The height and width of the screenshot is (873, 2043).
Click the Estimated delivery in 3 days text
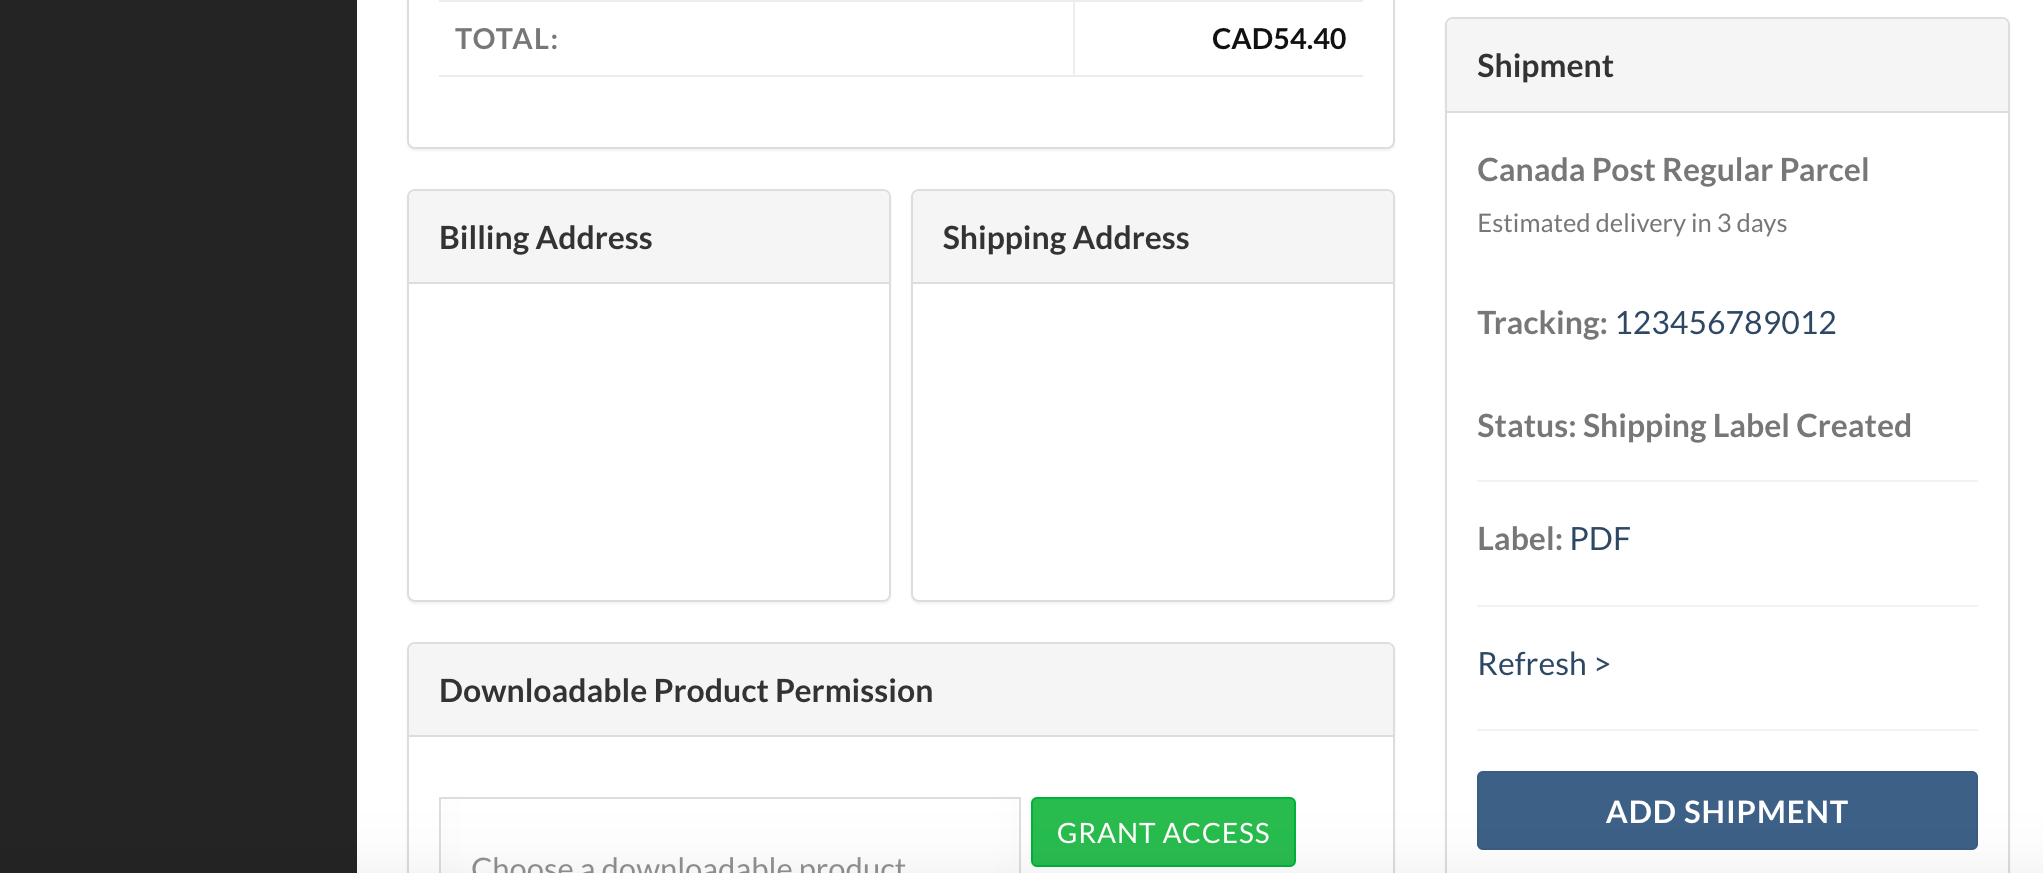1632,223
